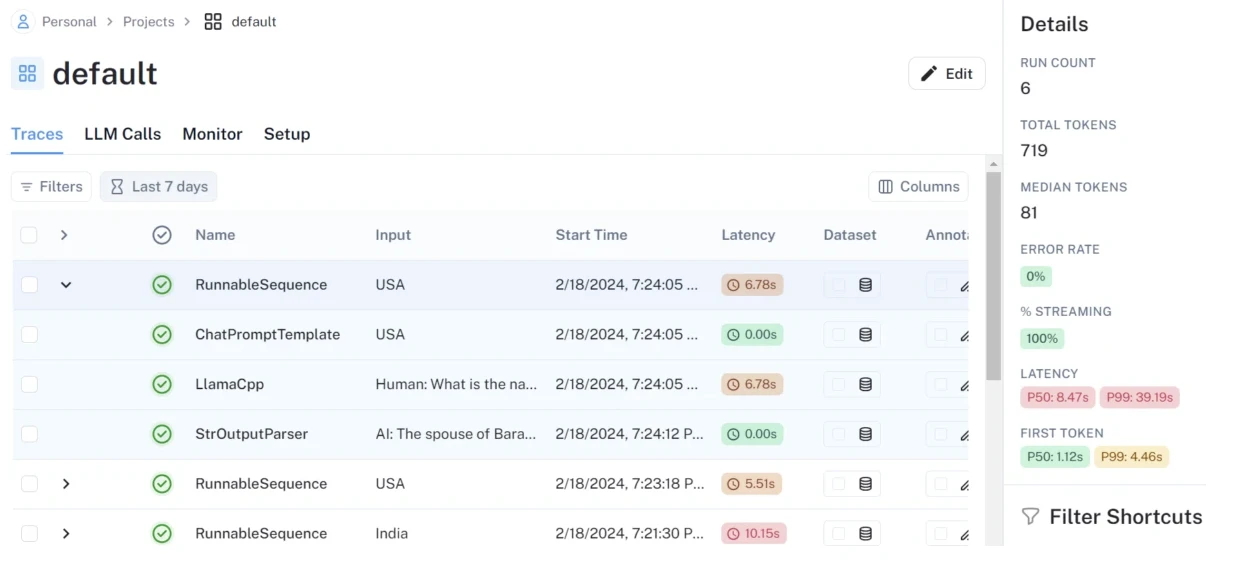
Task: Click success check icon on StrOutputParser row
Action: pyautogui.click(x=162, y=434)
